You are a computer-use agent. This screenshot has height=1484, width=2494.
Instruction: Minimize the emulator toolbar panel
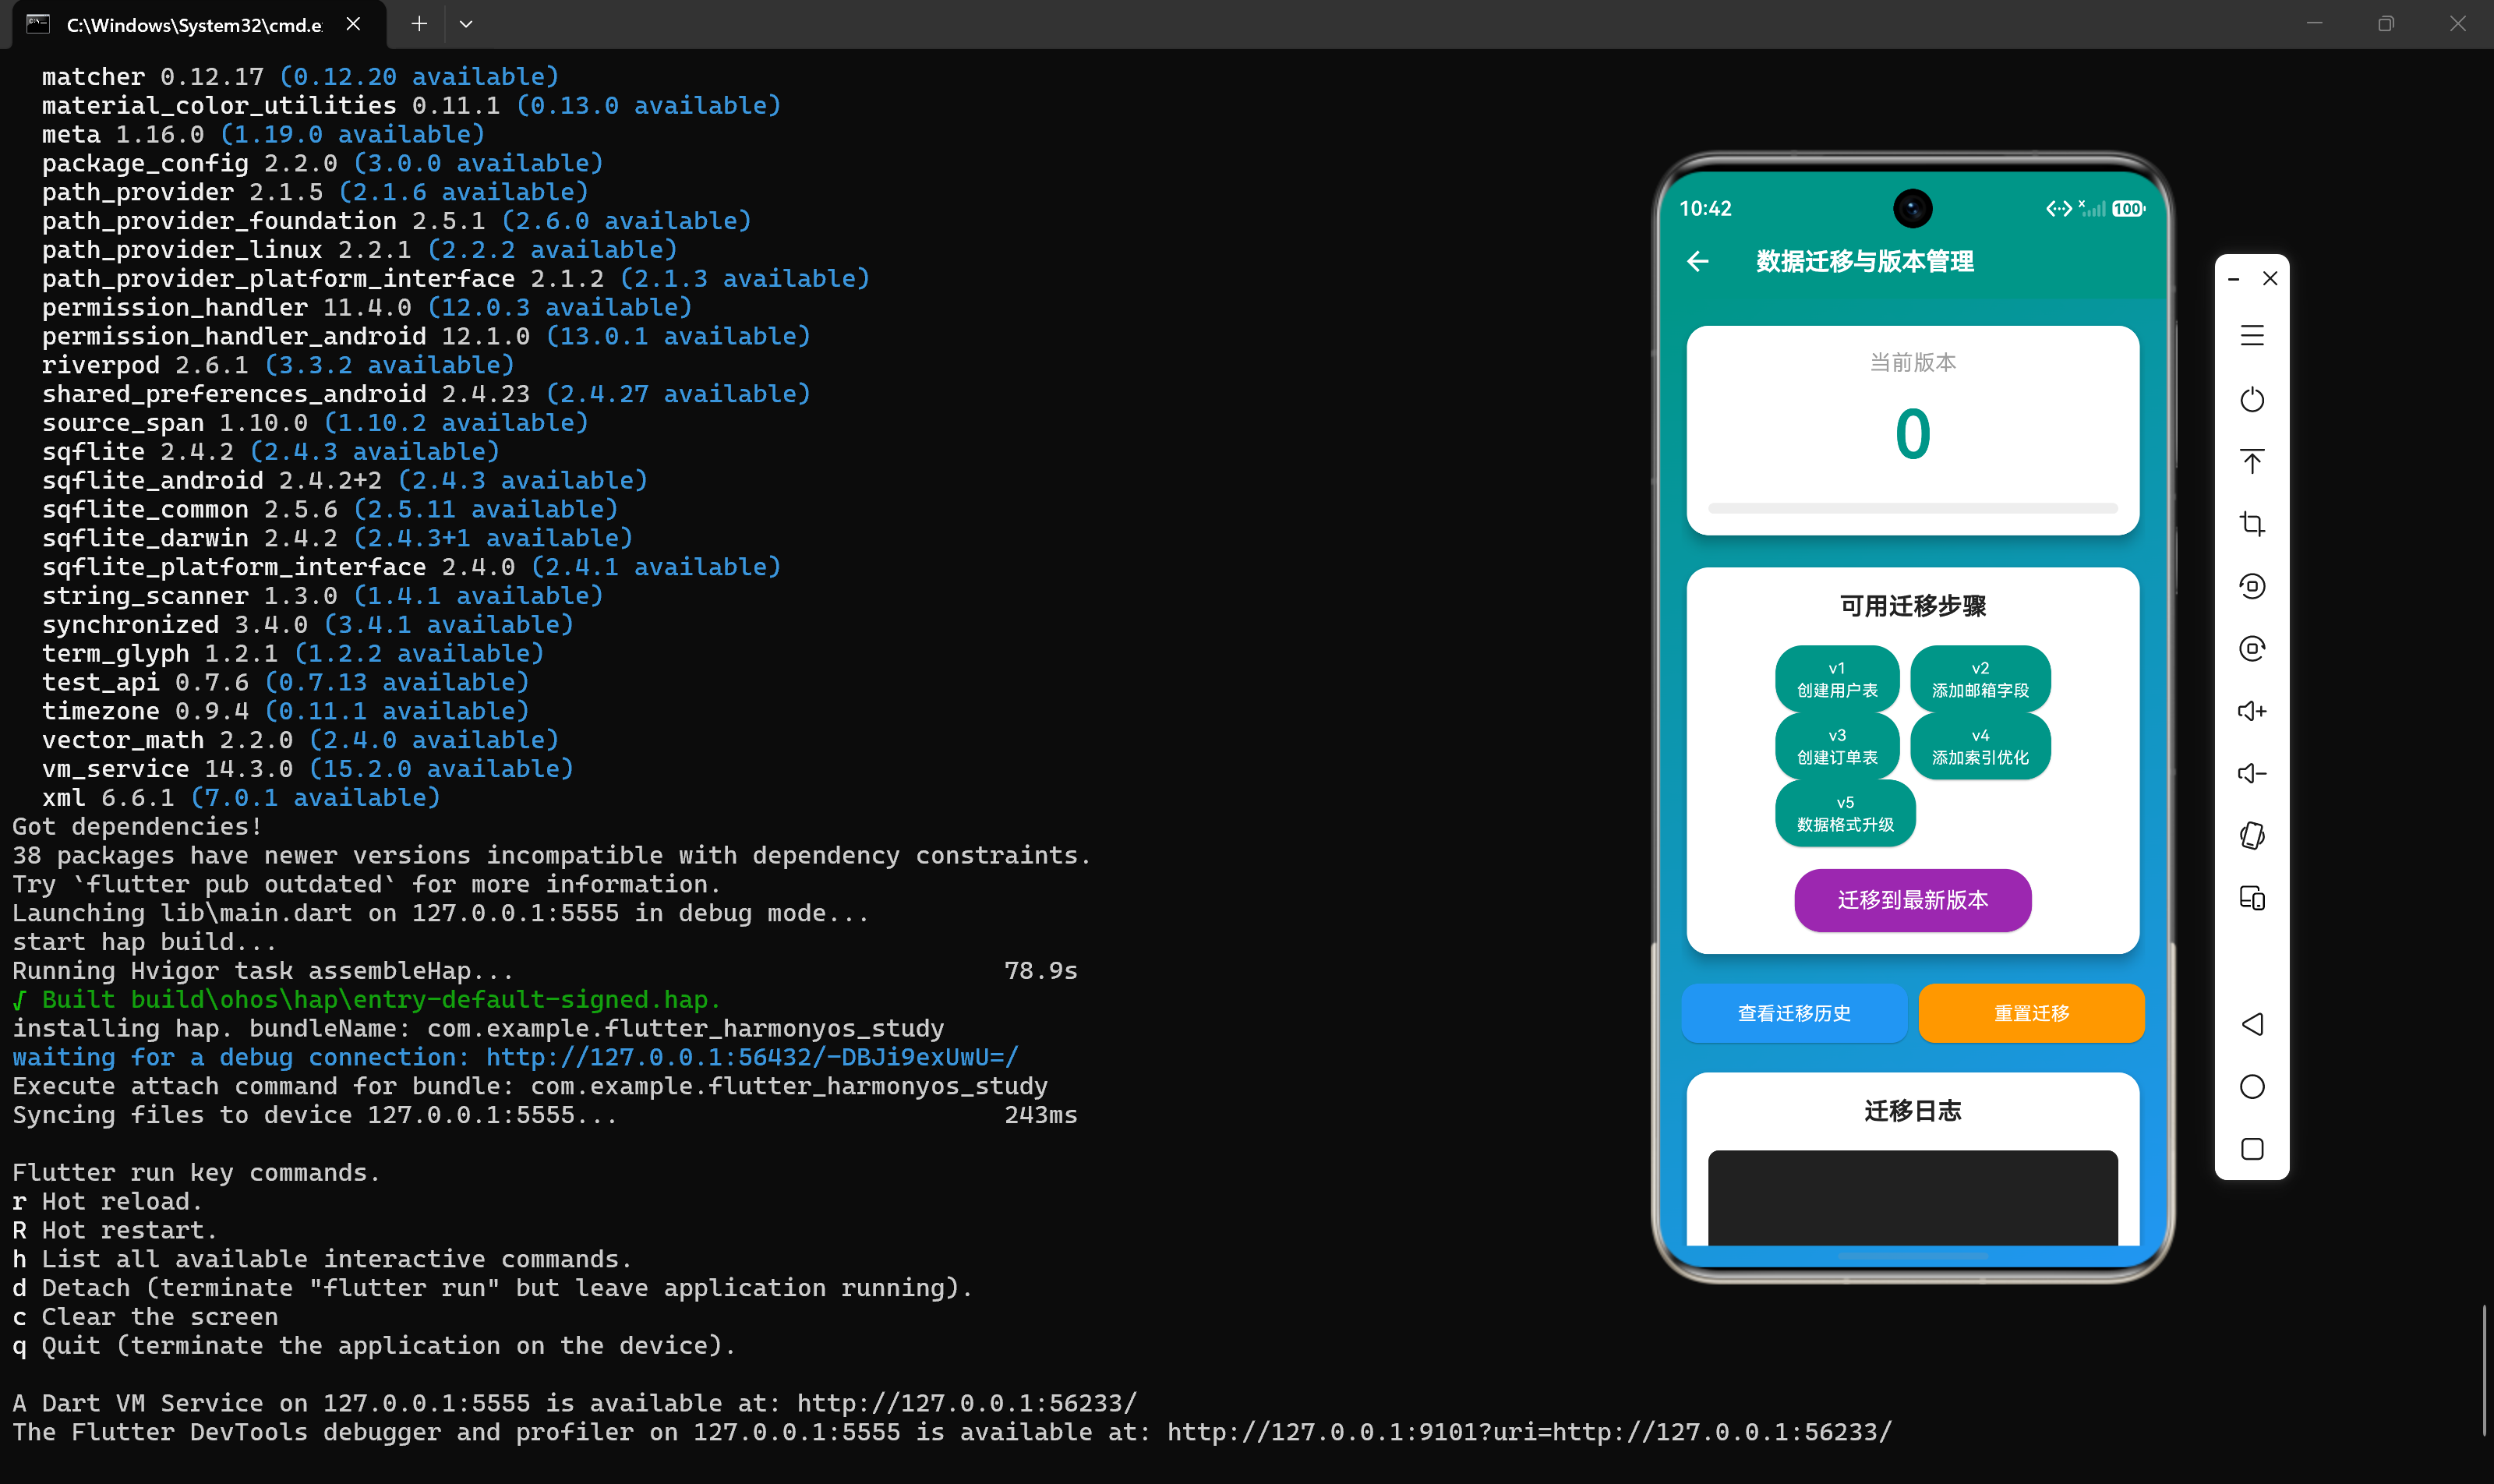coord(2233,279)
